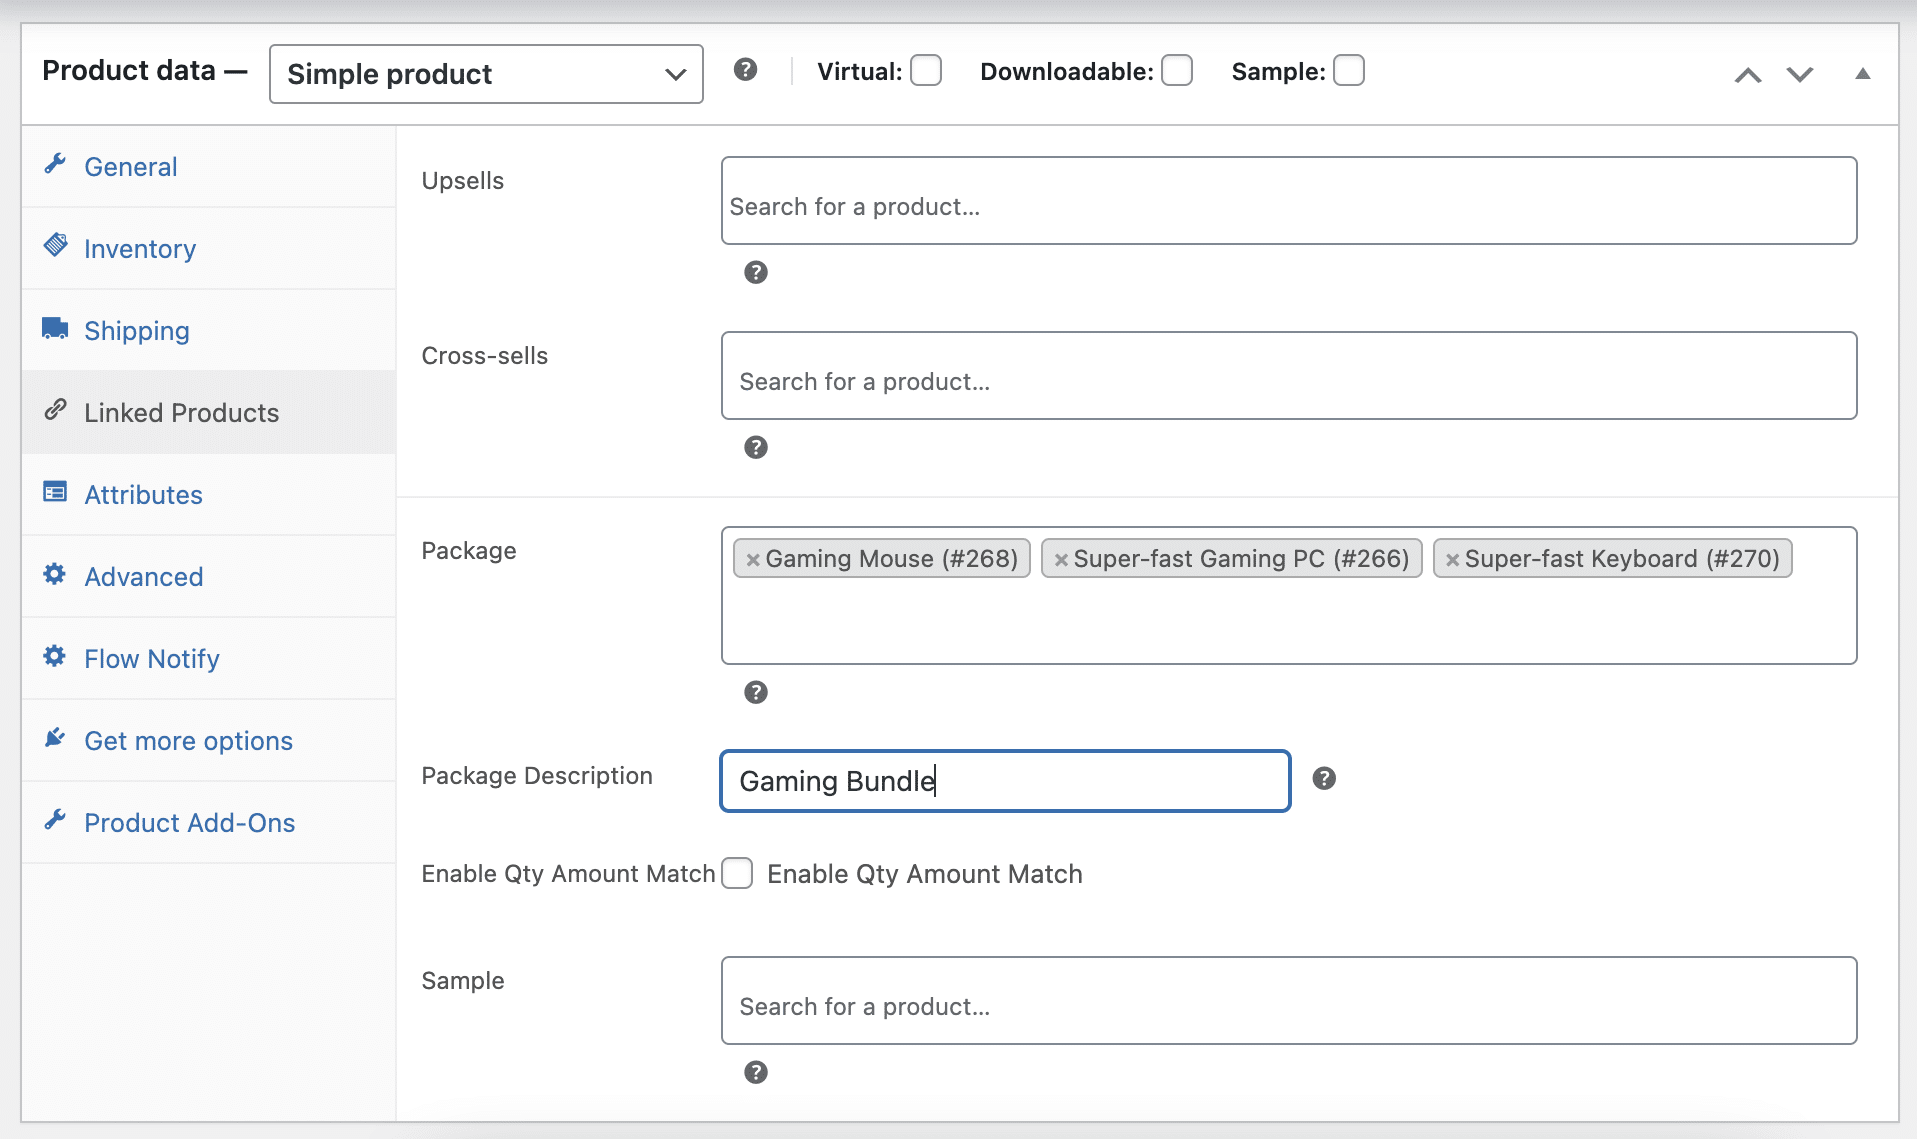Go to Product Add-Ons tab
The height and width of the screenshot is (1139, 1917).
pos(189,823)
